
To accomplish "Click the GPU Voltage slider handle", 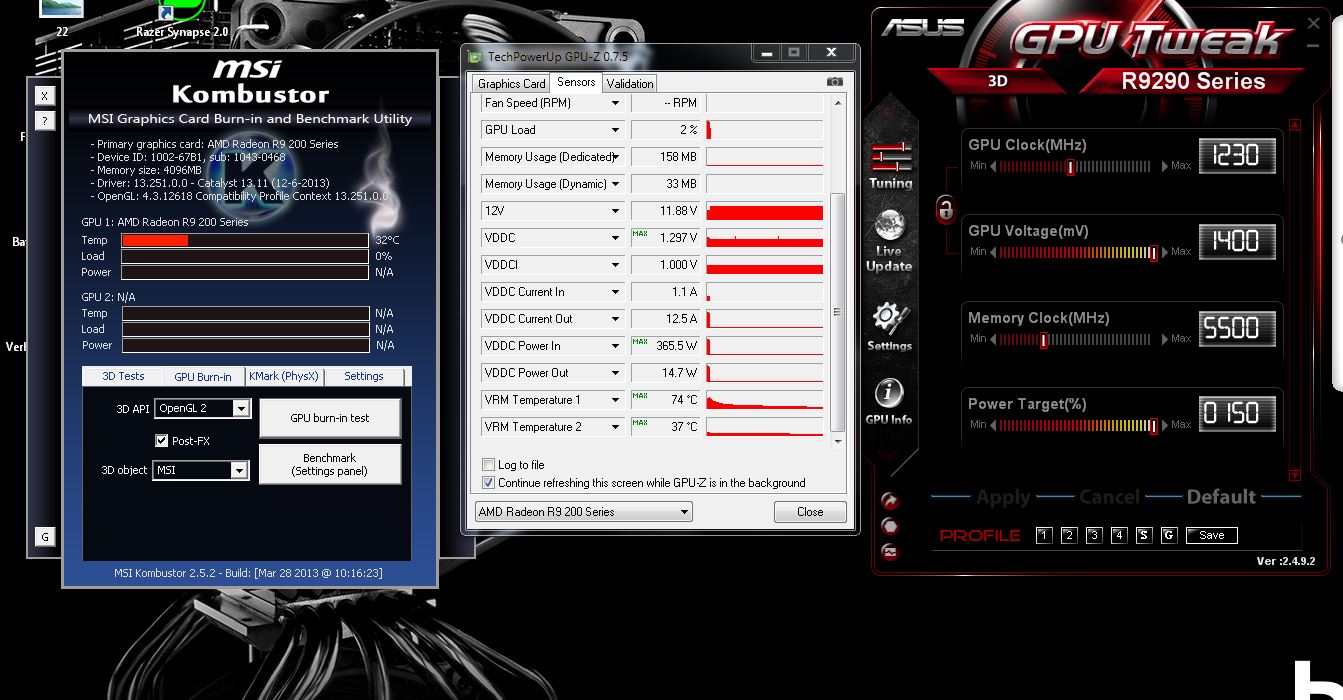I will 1153,252.
